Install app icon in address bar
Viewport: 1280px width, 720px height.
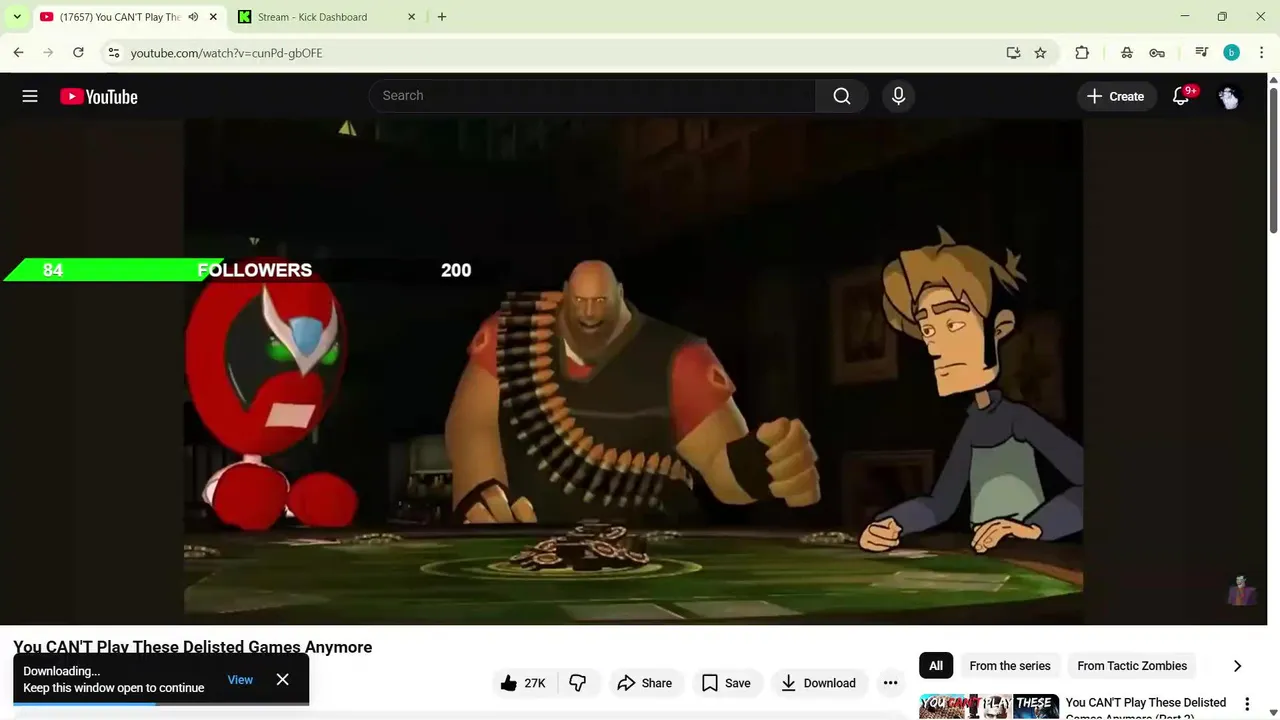[1013, 53]
